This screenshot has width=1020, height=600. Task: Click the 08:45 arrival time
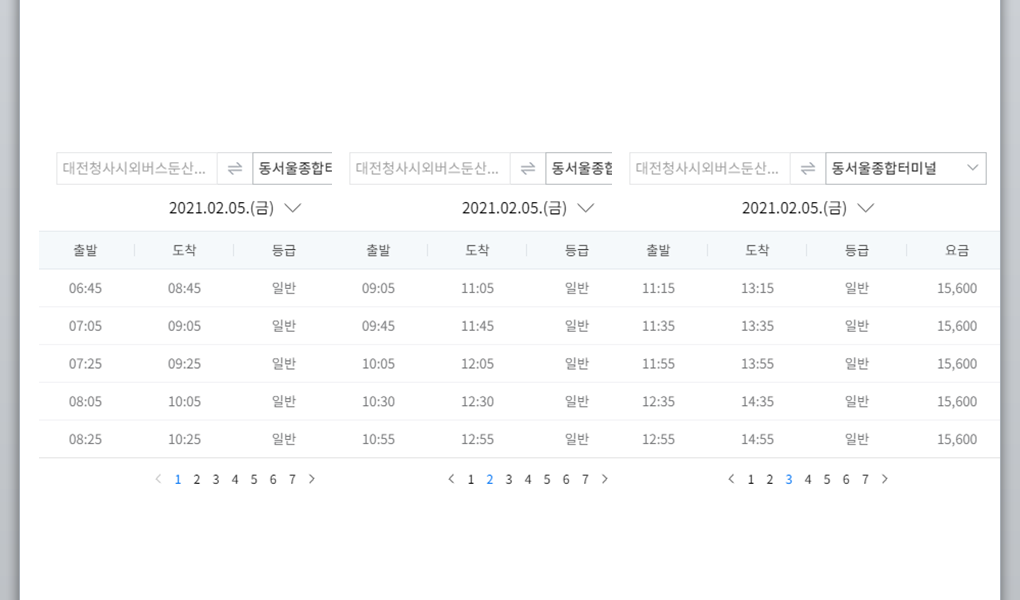point(184,288)
